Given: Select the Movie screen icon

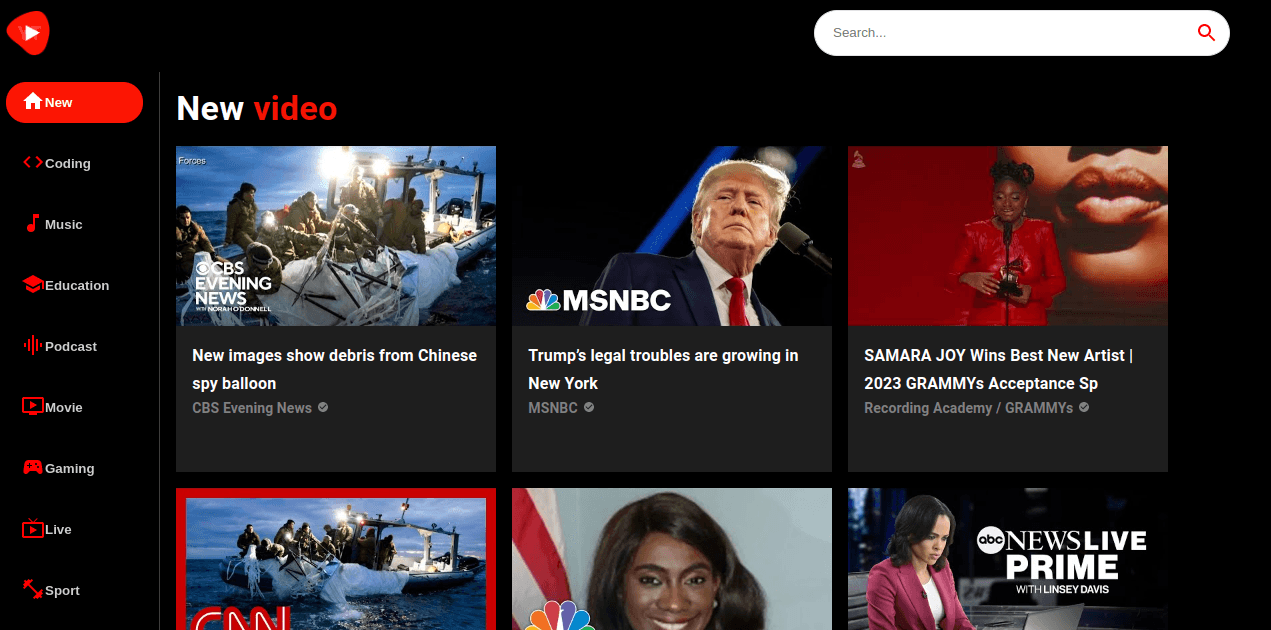Looking at the screenshot, I should tap(33, 407).
